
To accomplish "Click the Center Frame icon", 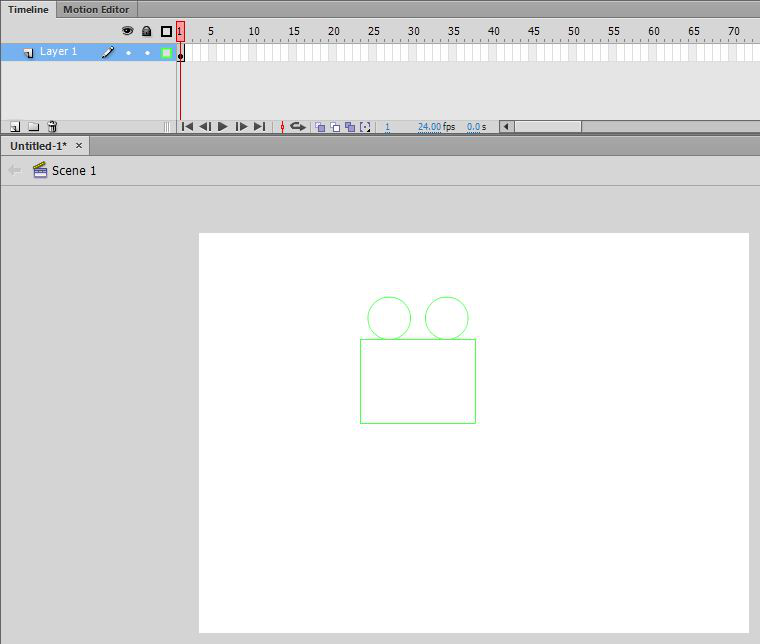I will [x=282, y=127].
